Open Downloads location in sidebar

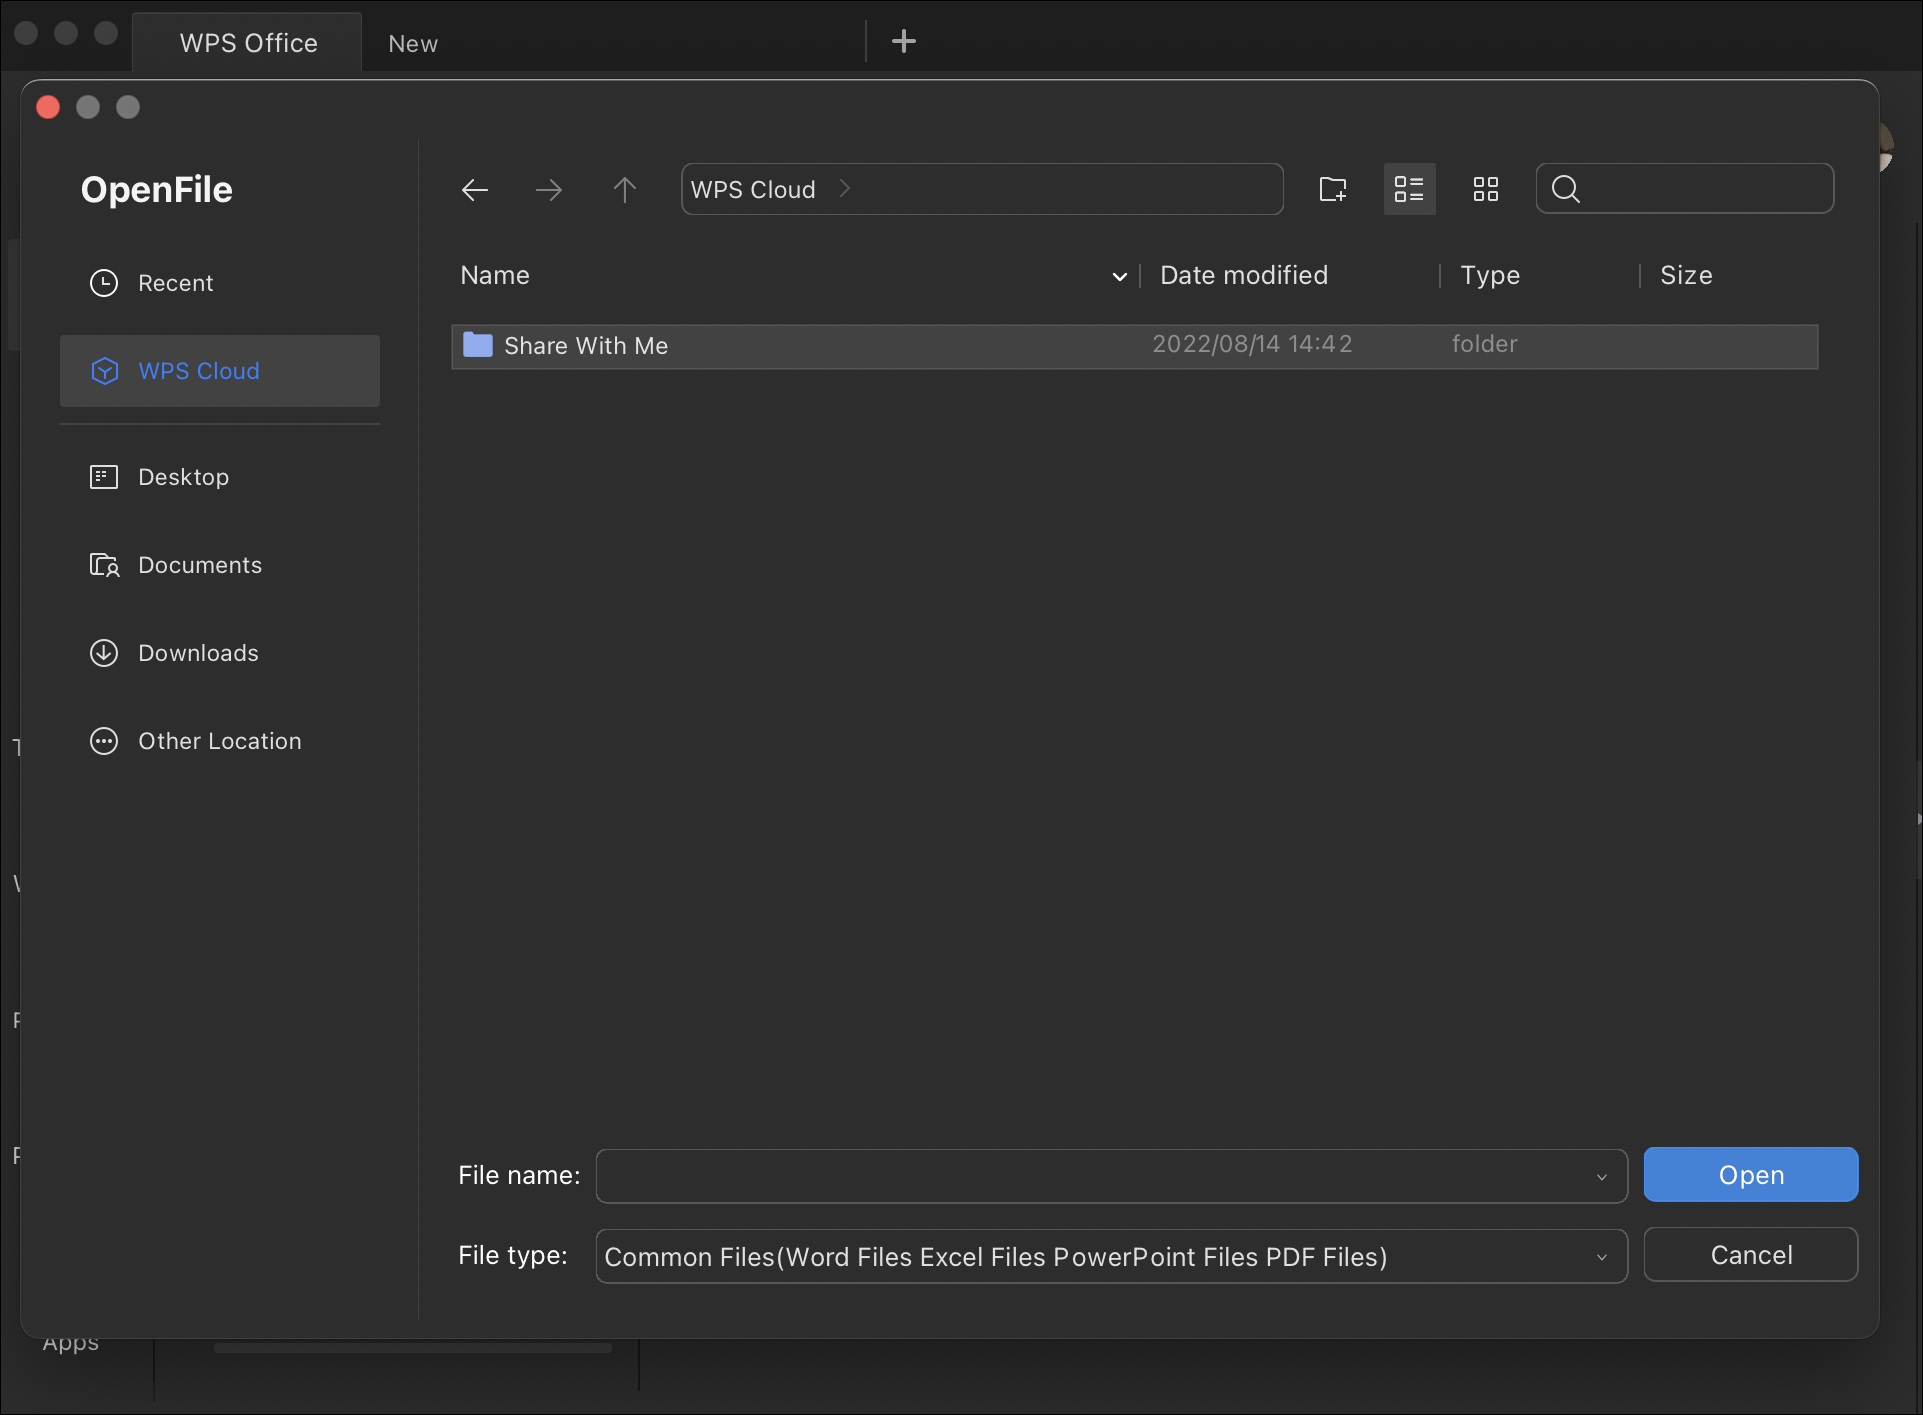[198, 653]
